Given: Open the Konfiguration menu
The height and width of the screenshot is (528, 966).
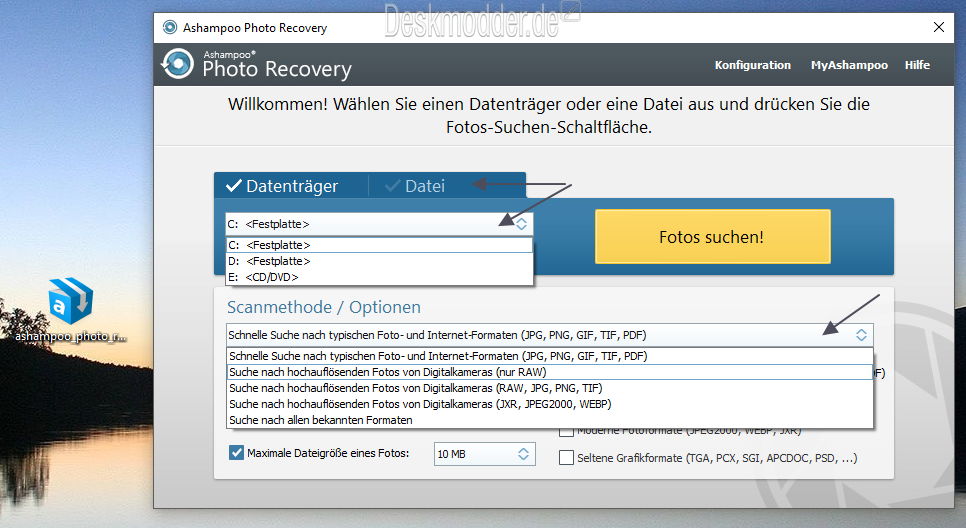Looking at the screenshot, I should click(x=752, y=65).
